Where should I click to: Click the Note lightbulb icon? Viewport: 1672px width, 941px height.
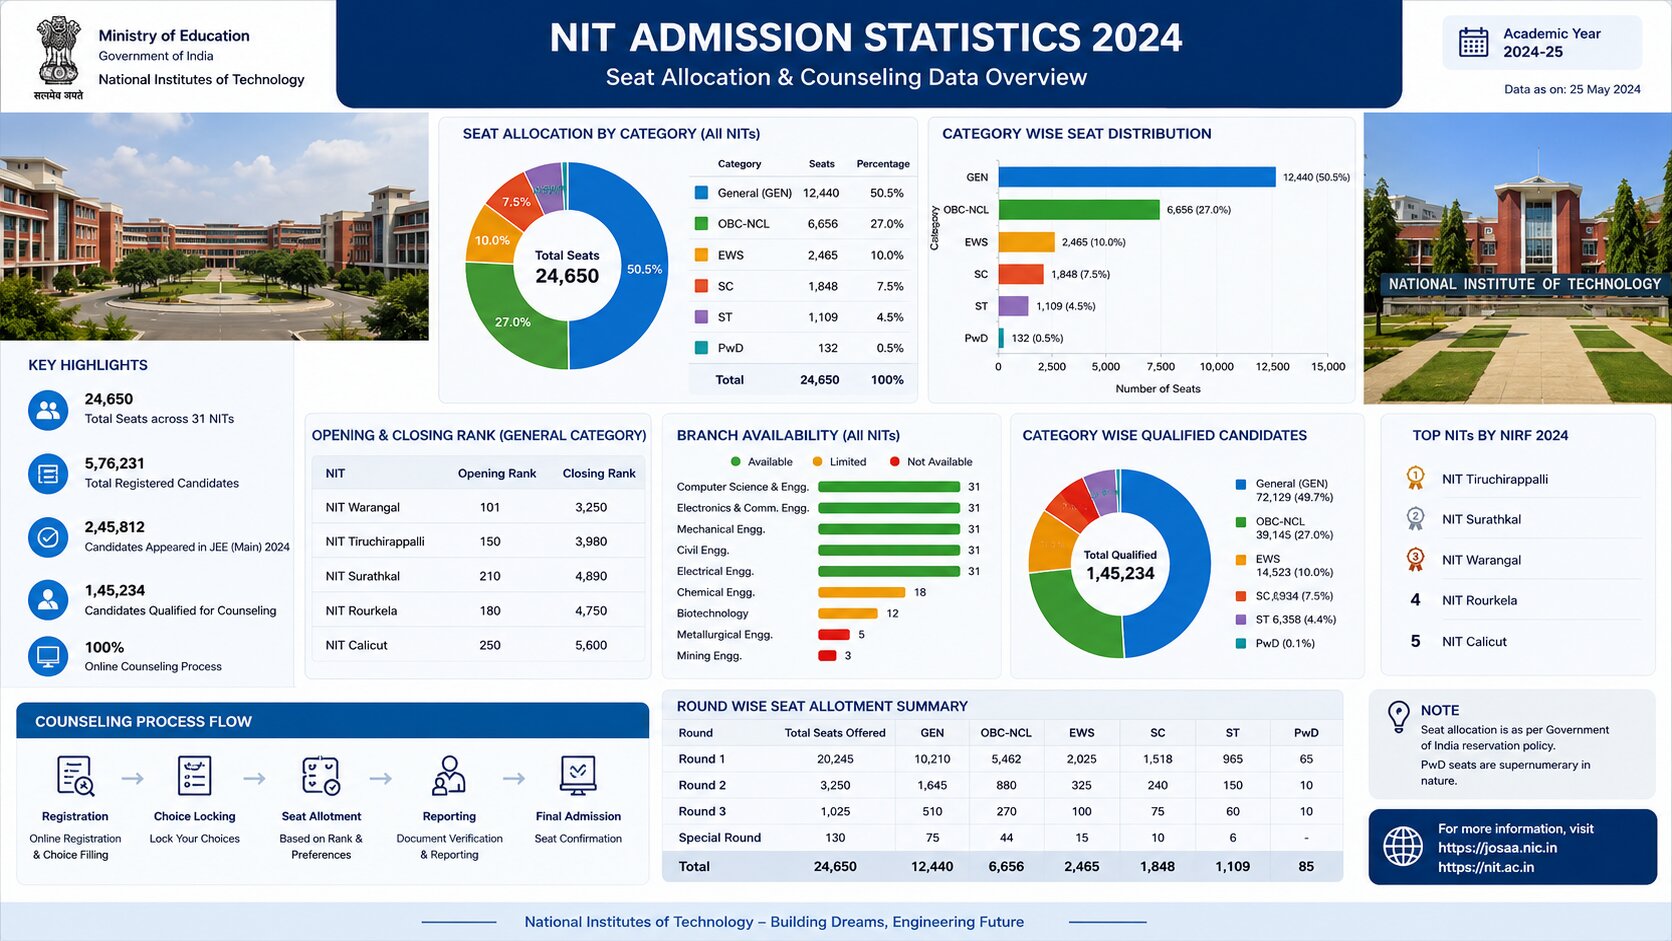click(1398, 717)
